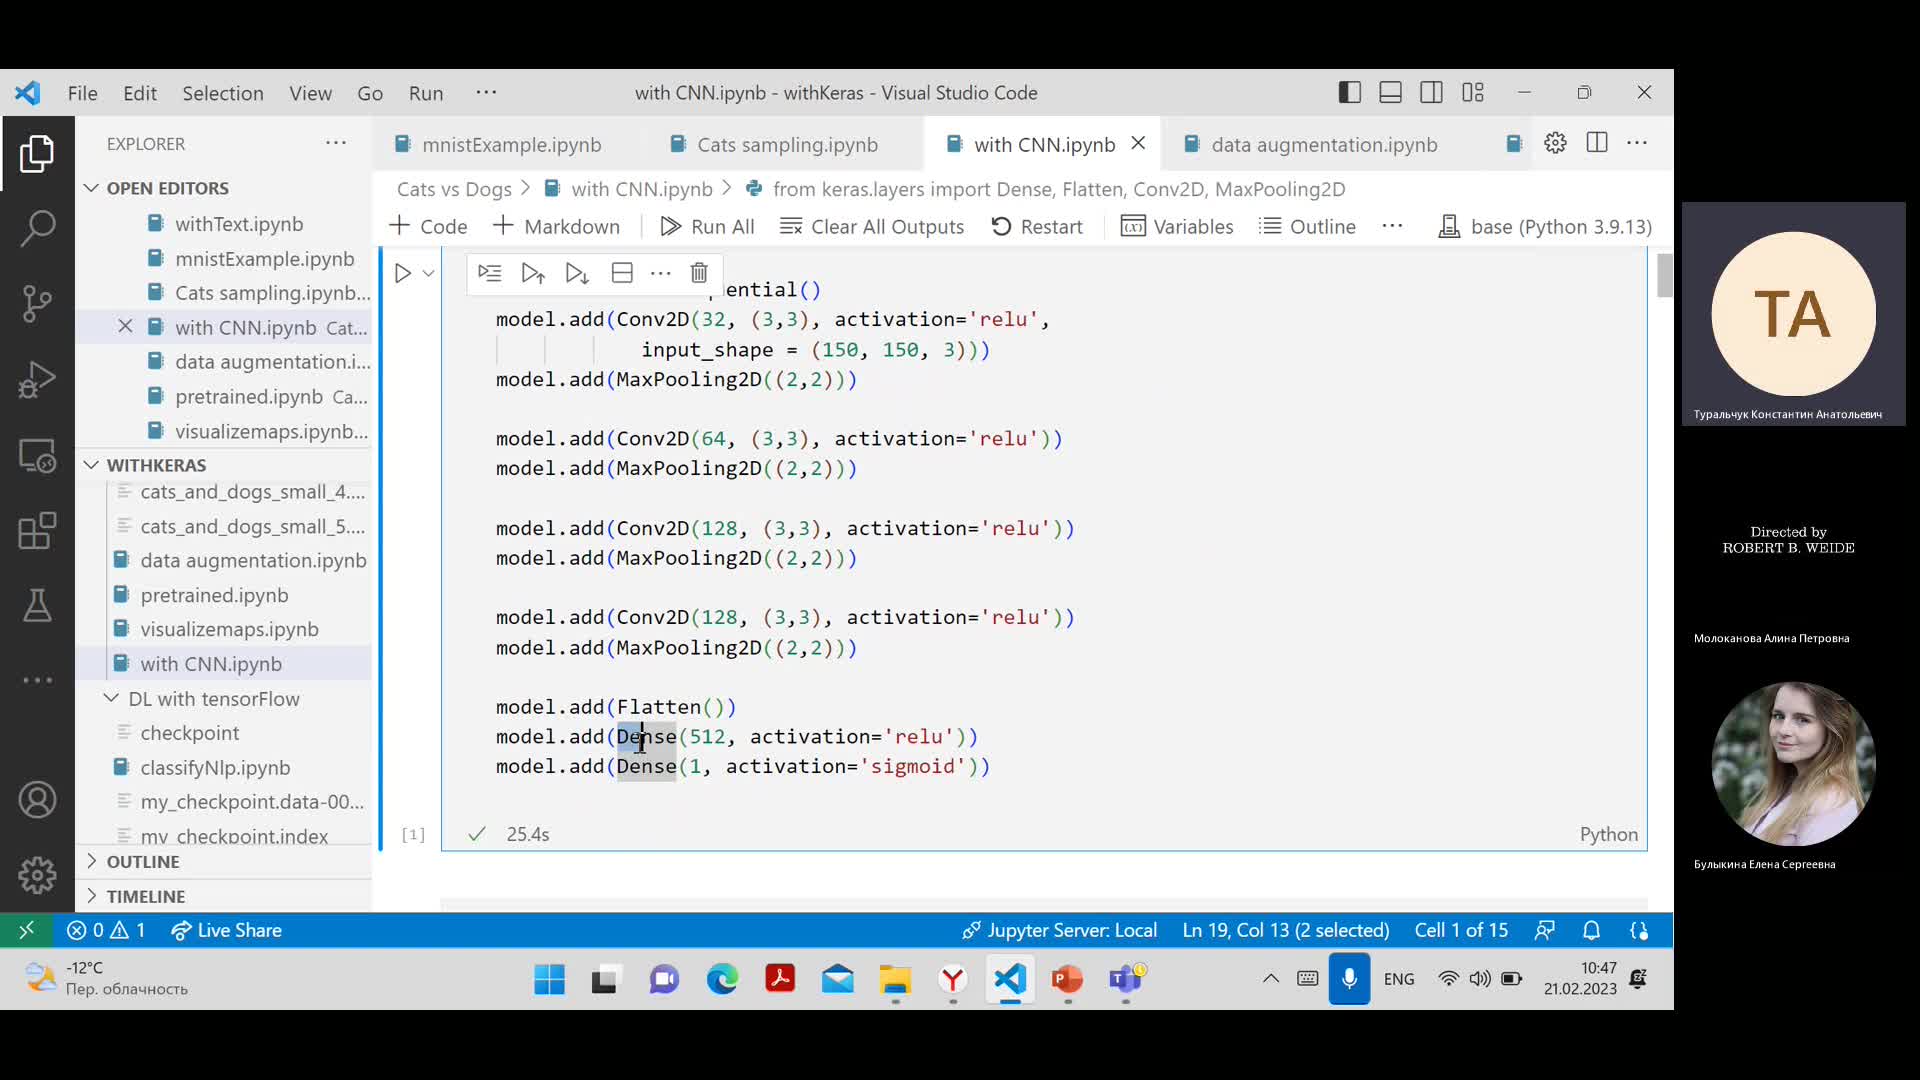Open notebook settings gear in editor title
Viewport: 1920px width, 1080px height.
pyautogui.click(x=1555, y=143)
